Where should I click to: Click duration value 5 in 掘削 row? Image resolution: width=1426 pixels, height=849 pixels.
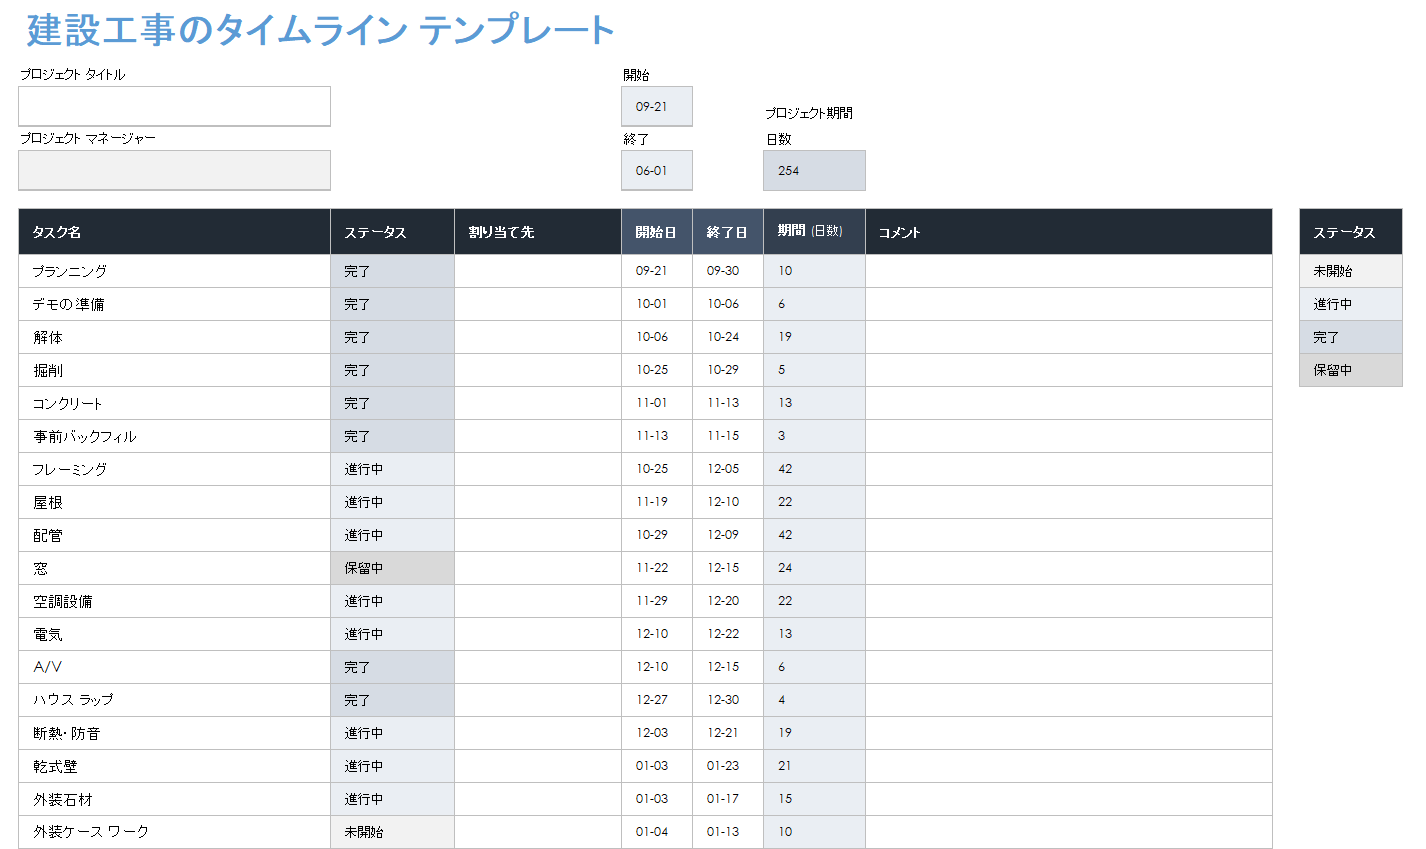point(814,370)
